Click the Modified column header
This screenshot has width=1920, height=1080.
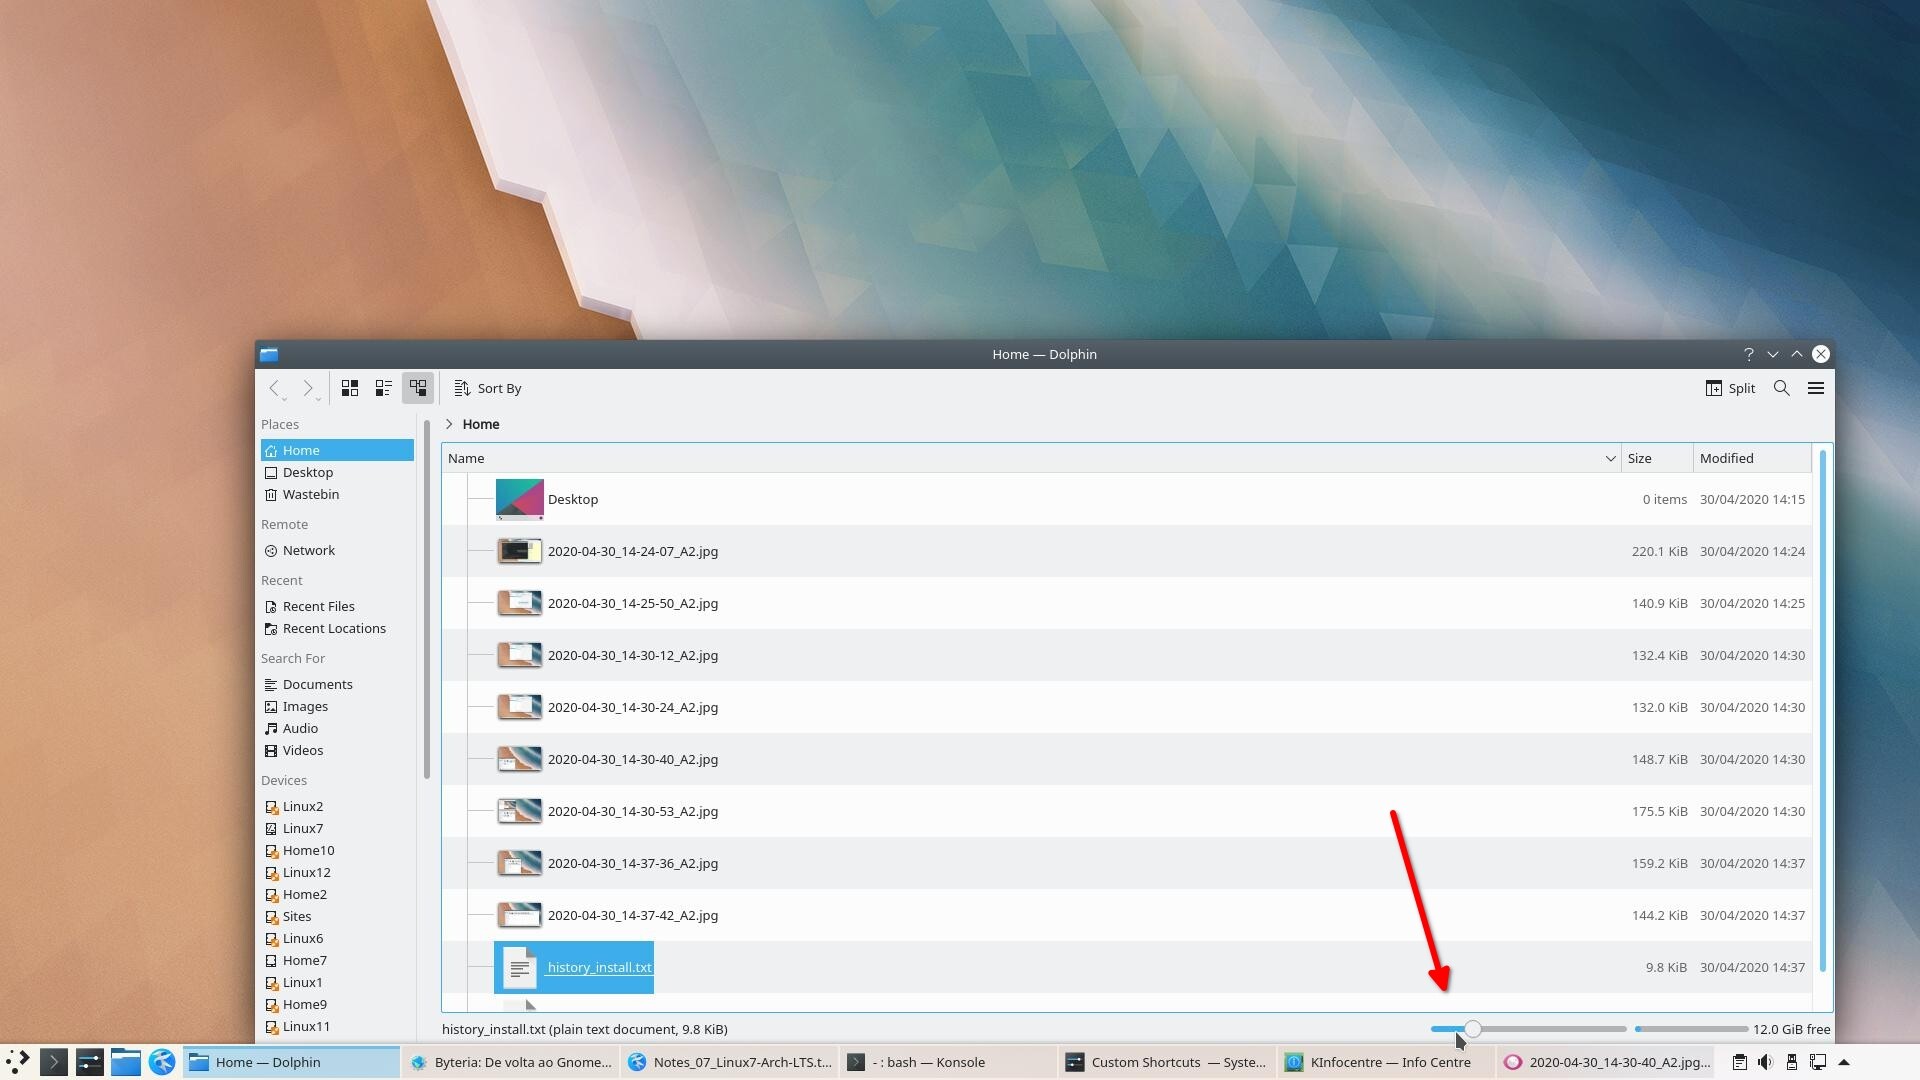(1726, 458)
